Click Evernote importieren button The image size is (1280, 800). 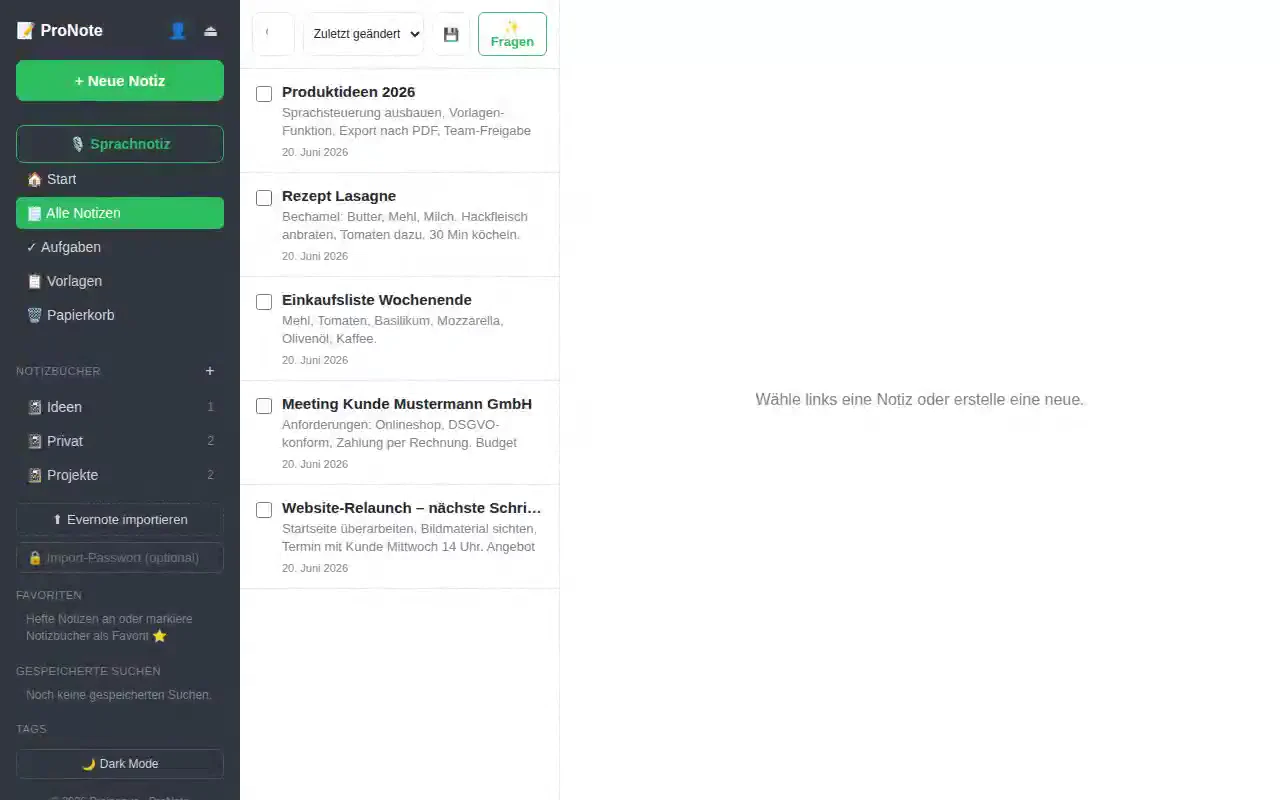tap(120, 520)
